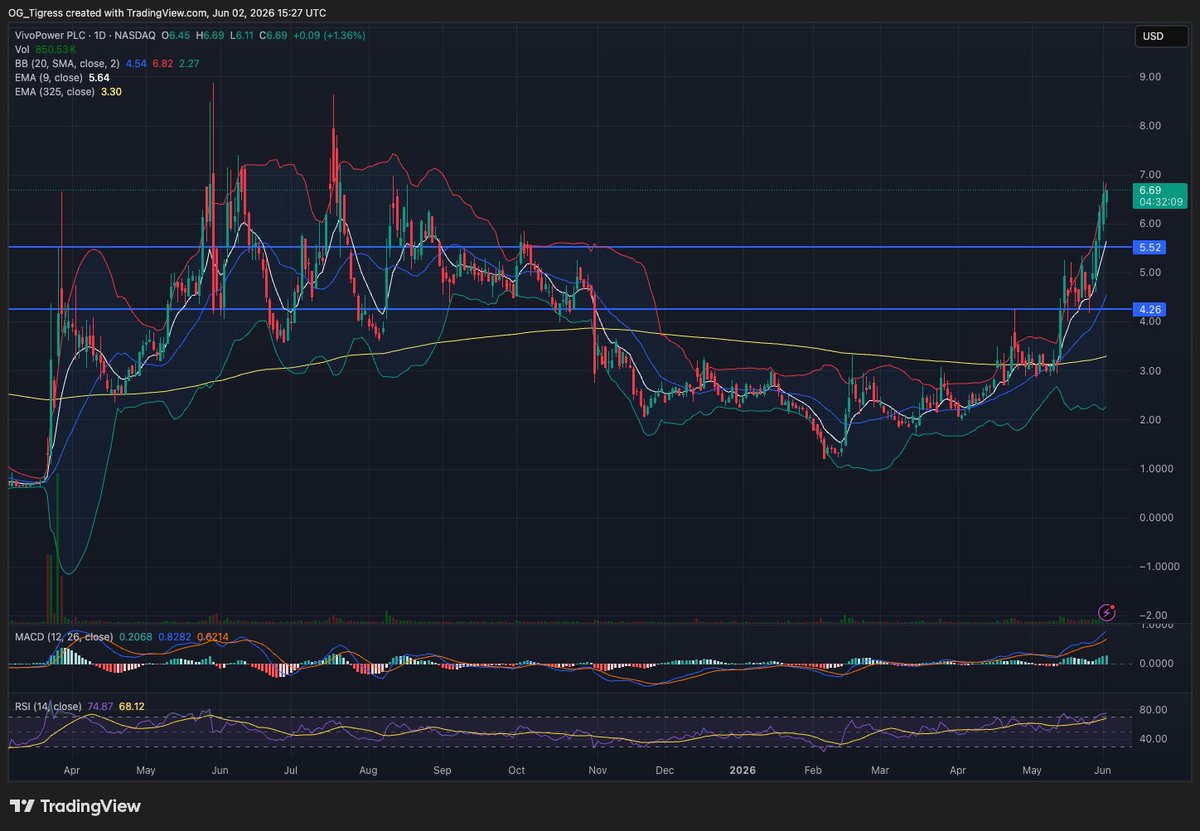Click the orange 0.6214 signal value
The height and width of the screenshot is (831, 1200).
coord(213,636)
